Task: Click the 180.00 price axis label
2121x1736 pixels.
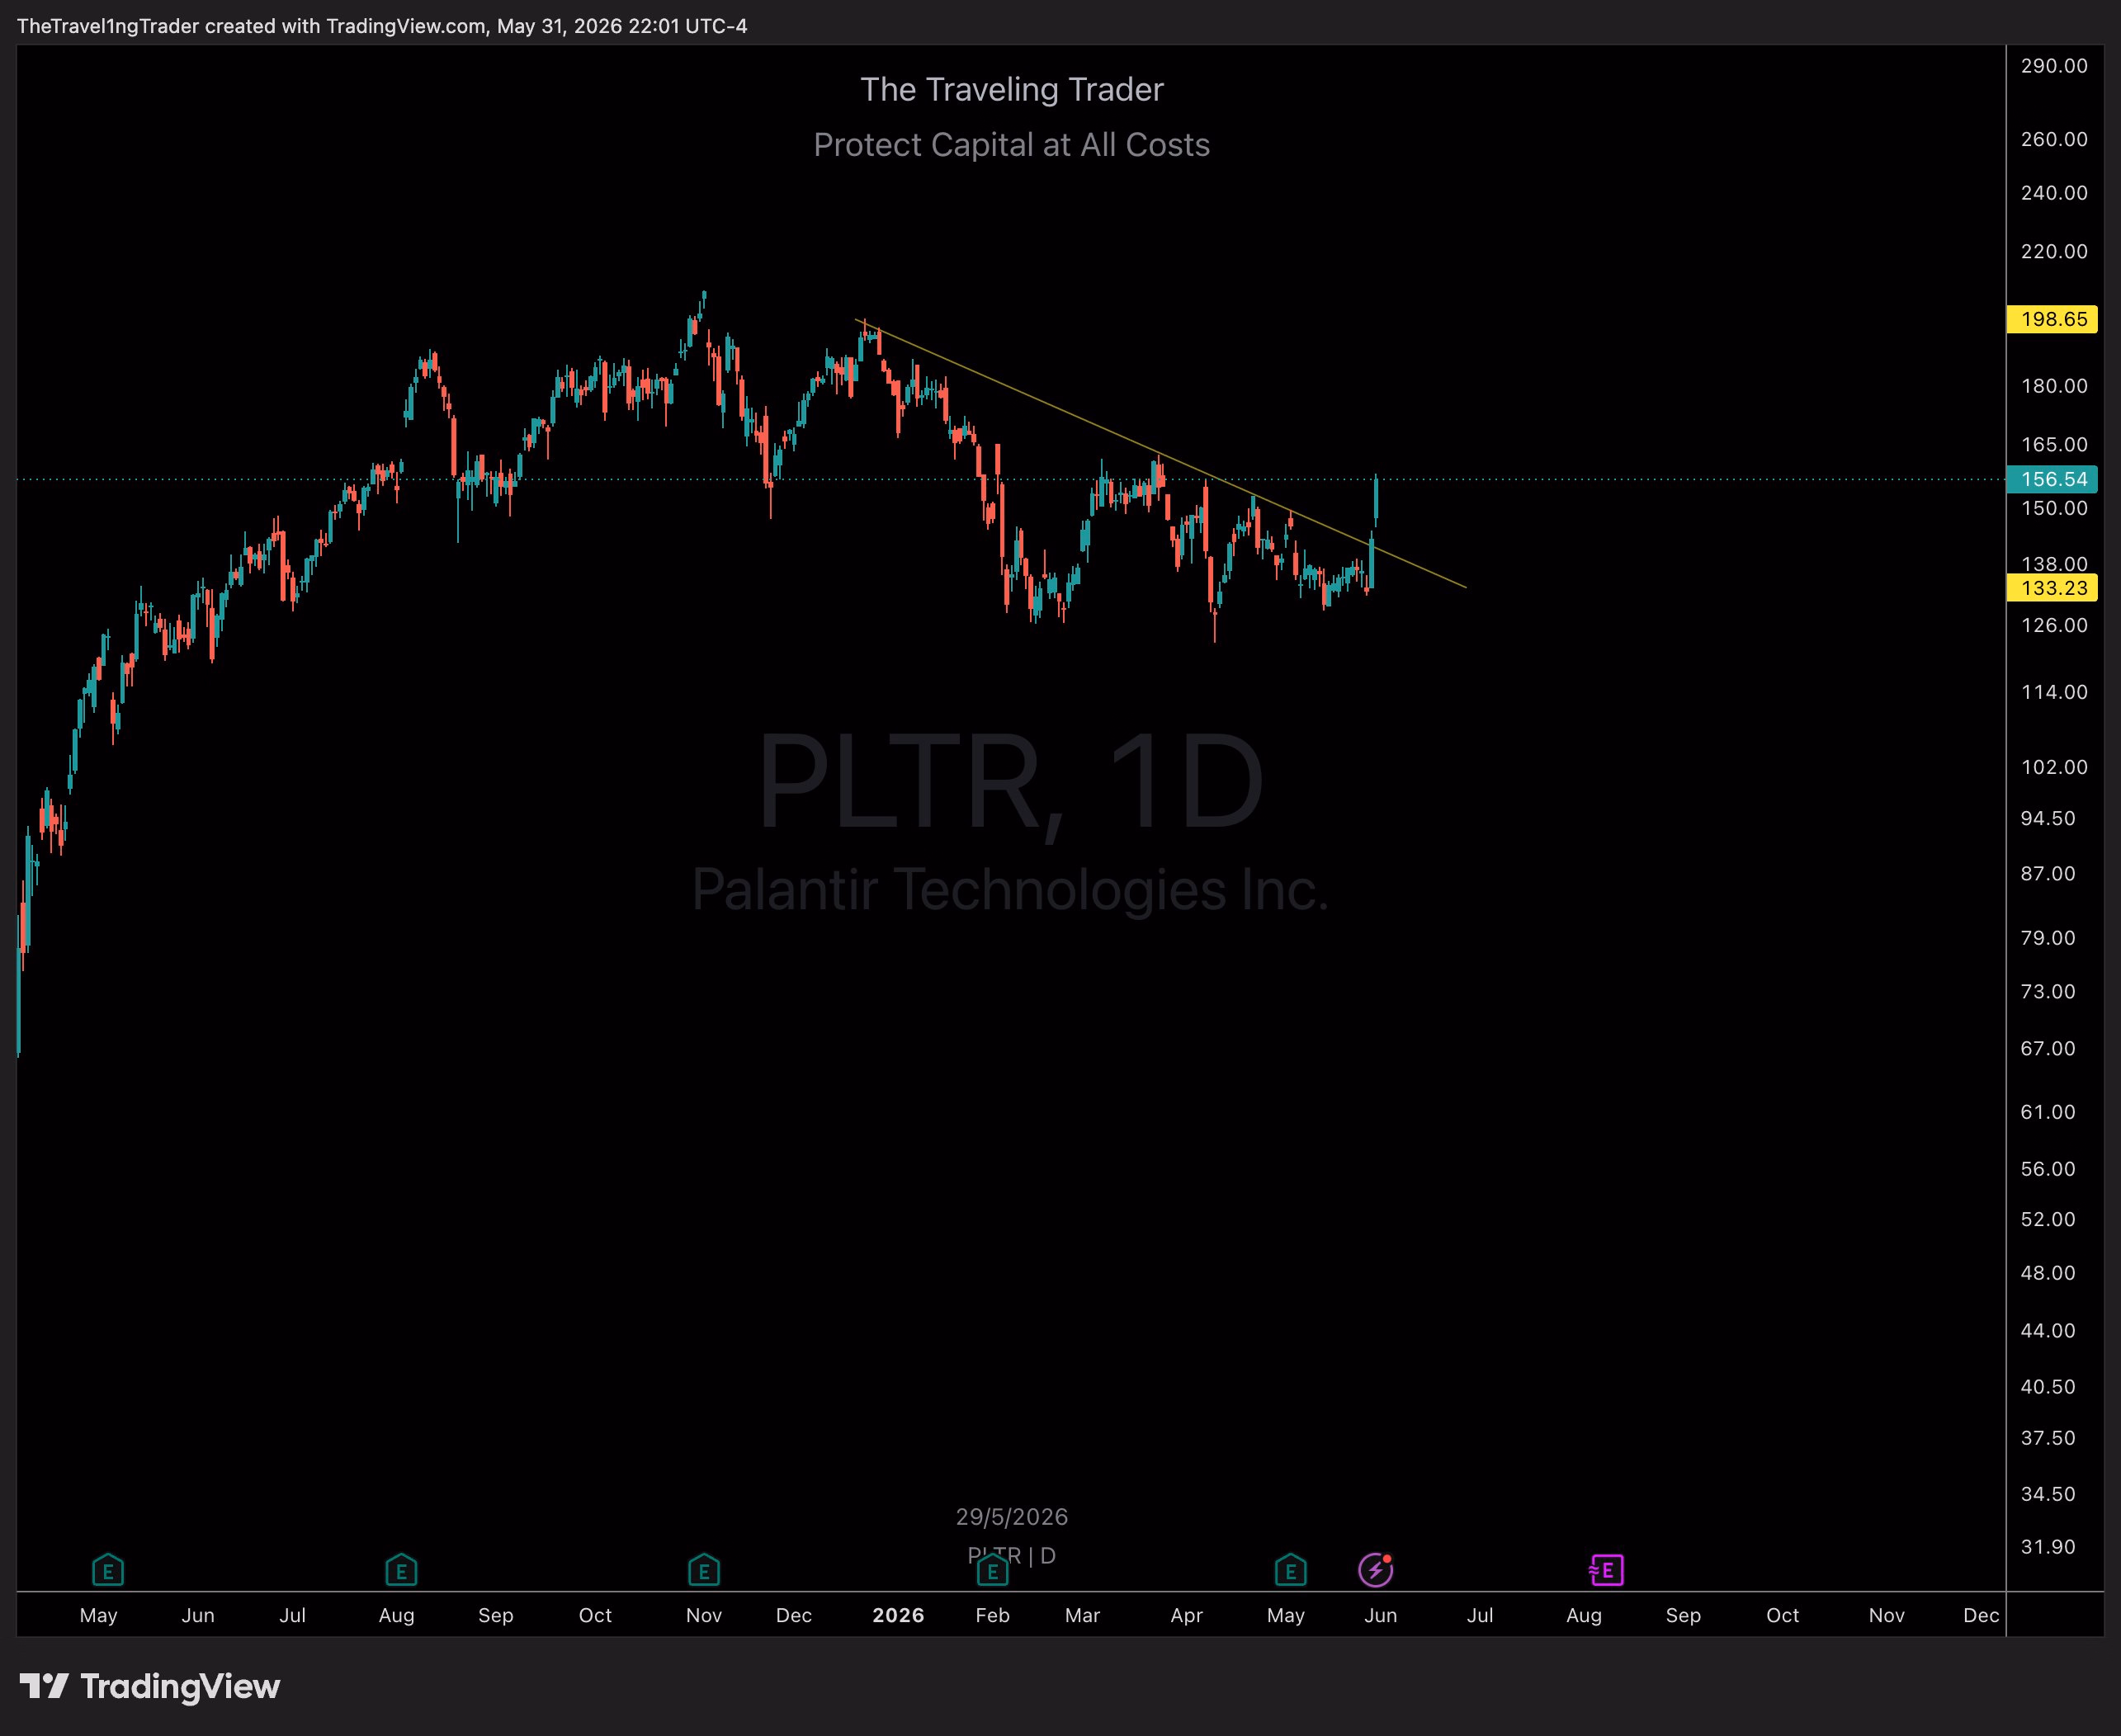Action: (x=2054, y=386)
